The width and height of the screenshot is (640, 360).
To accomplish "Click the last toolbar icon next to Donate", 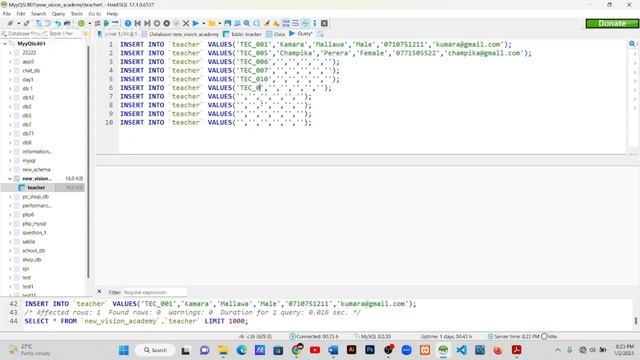I will [324, 23].
